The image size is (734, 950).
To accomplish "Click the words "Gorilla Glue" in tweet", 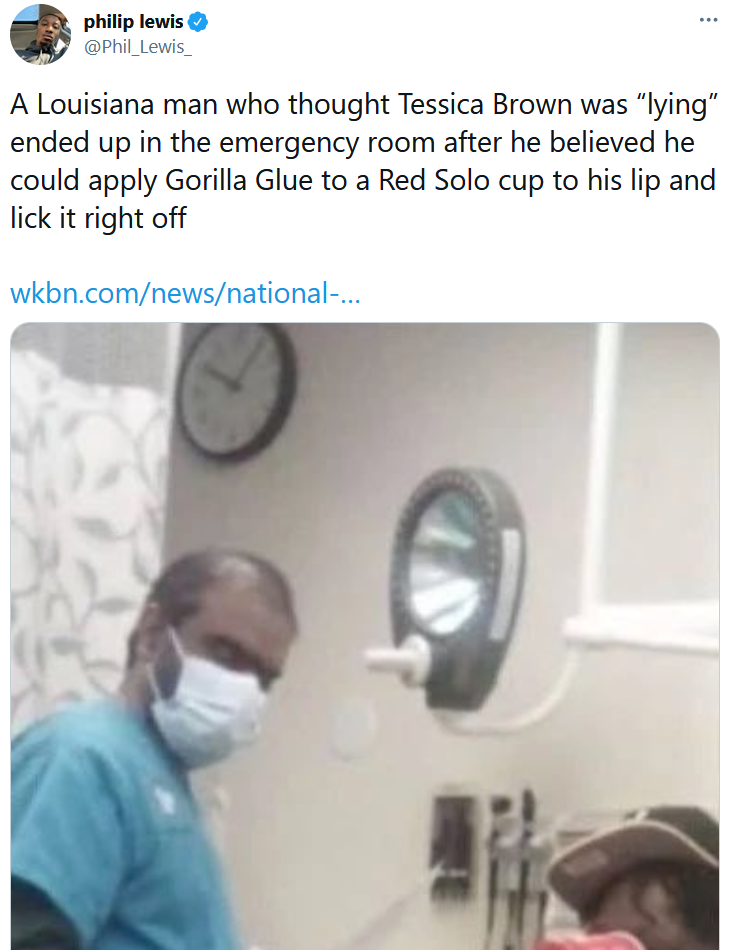I will pyautogui.click(x=239, y=181).
